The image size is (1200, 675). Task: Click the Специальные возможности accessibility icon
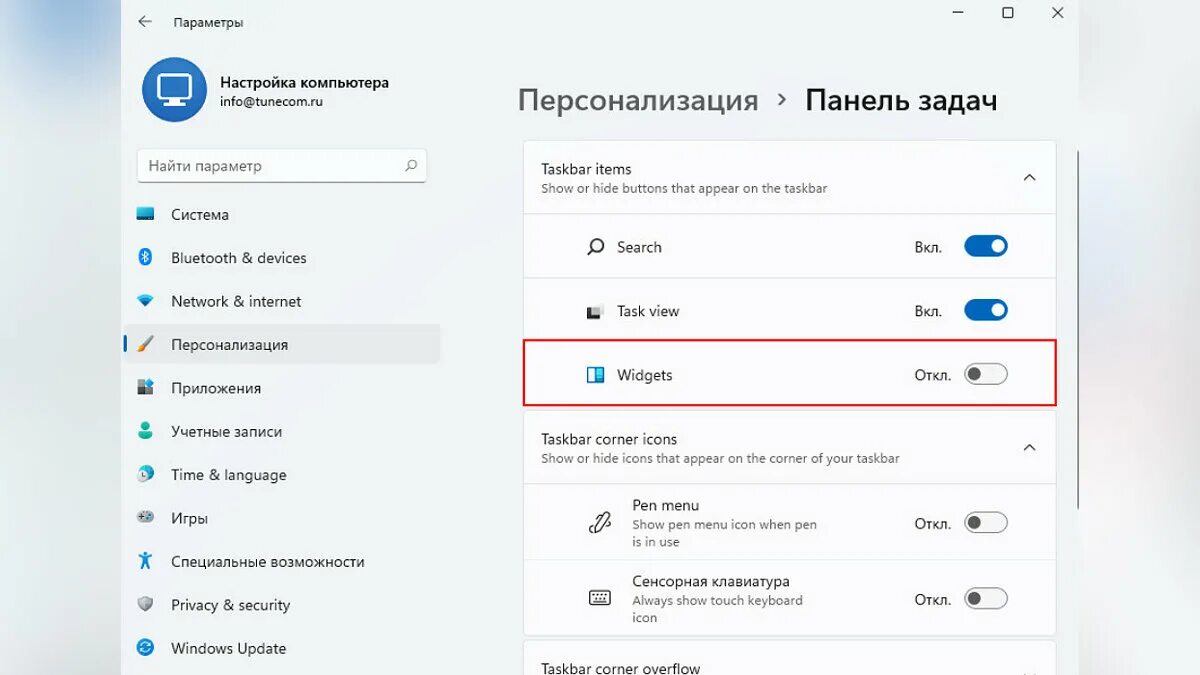point(145,561)
